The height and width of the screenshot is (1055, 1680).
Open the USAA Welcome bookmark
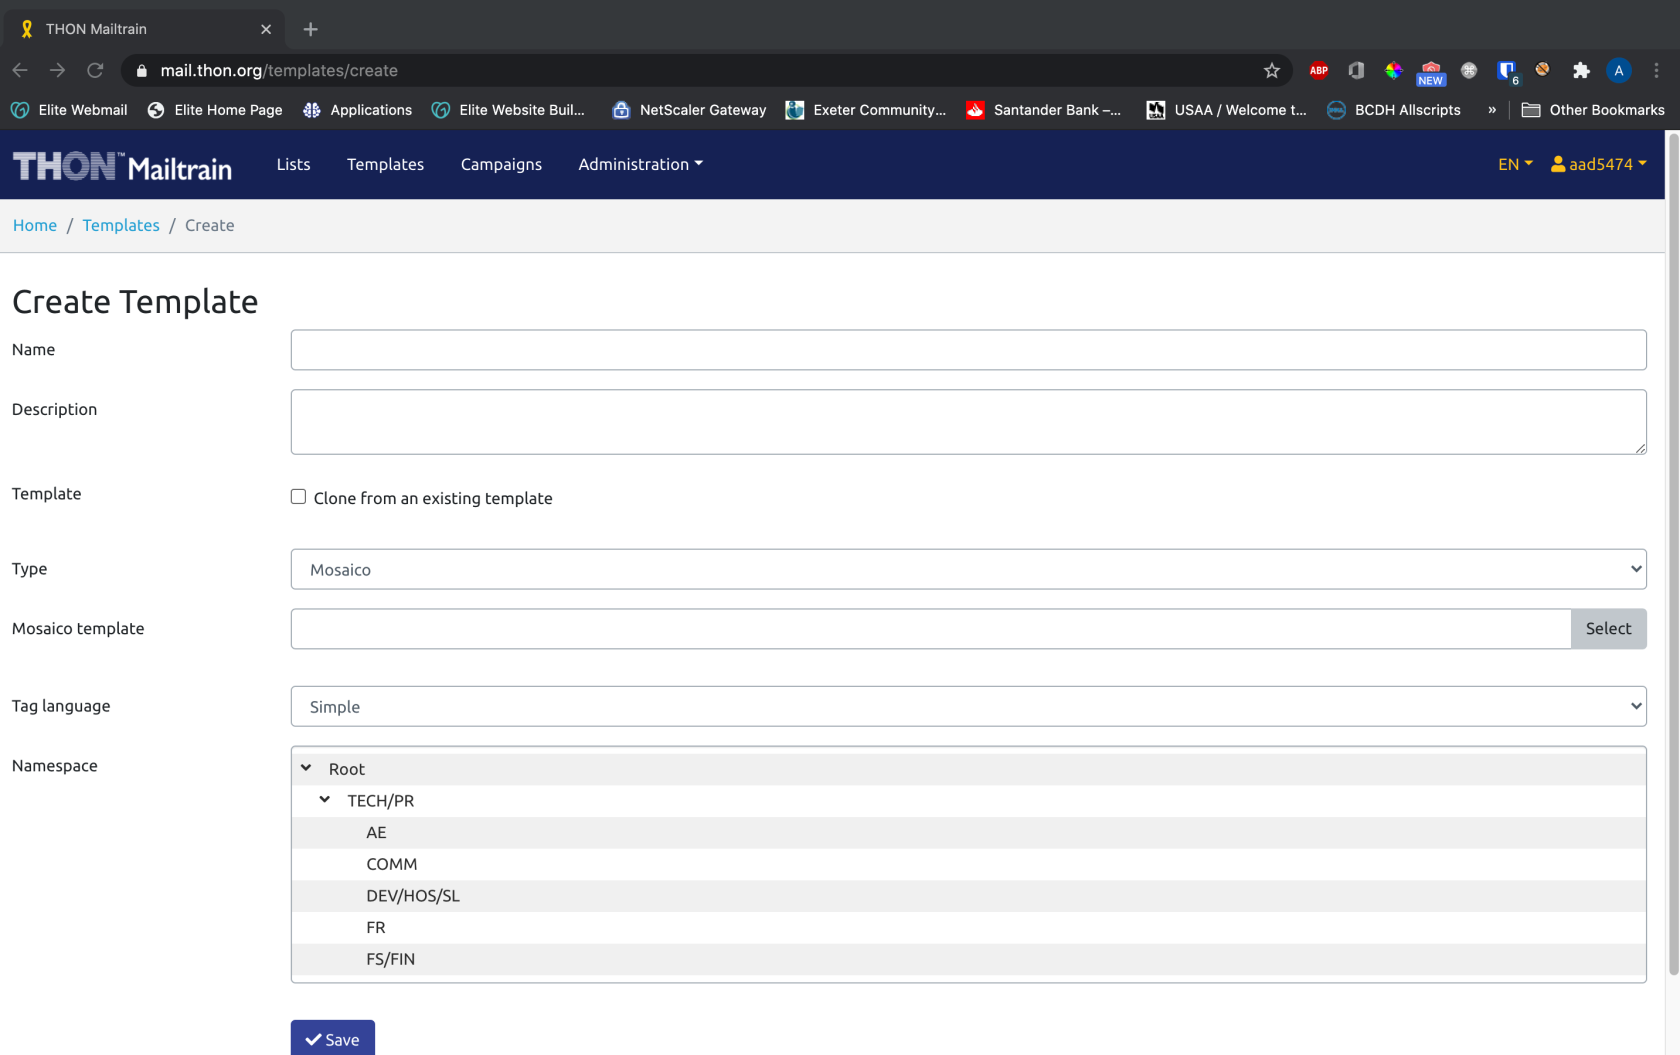[1227, 110]
